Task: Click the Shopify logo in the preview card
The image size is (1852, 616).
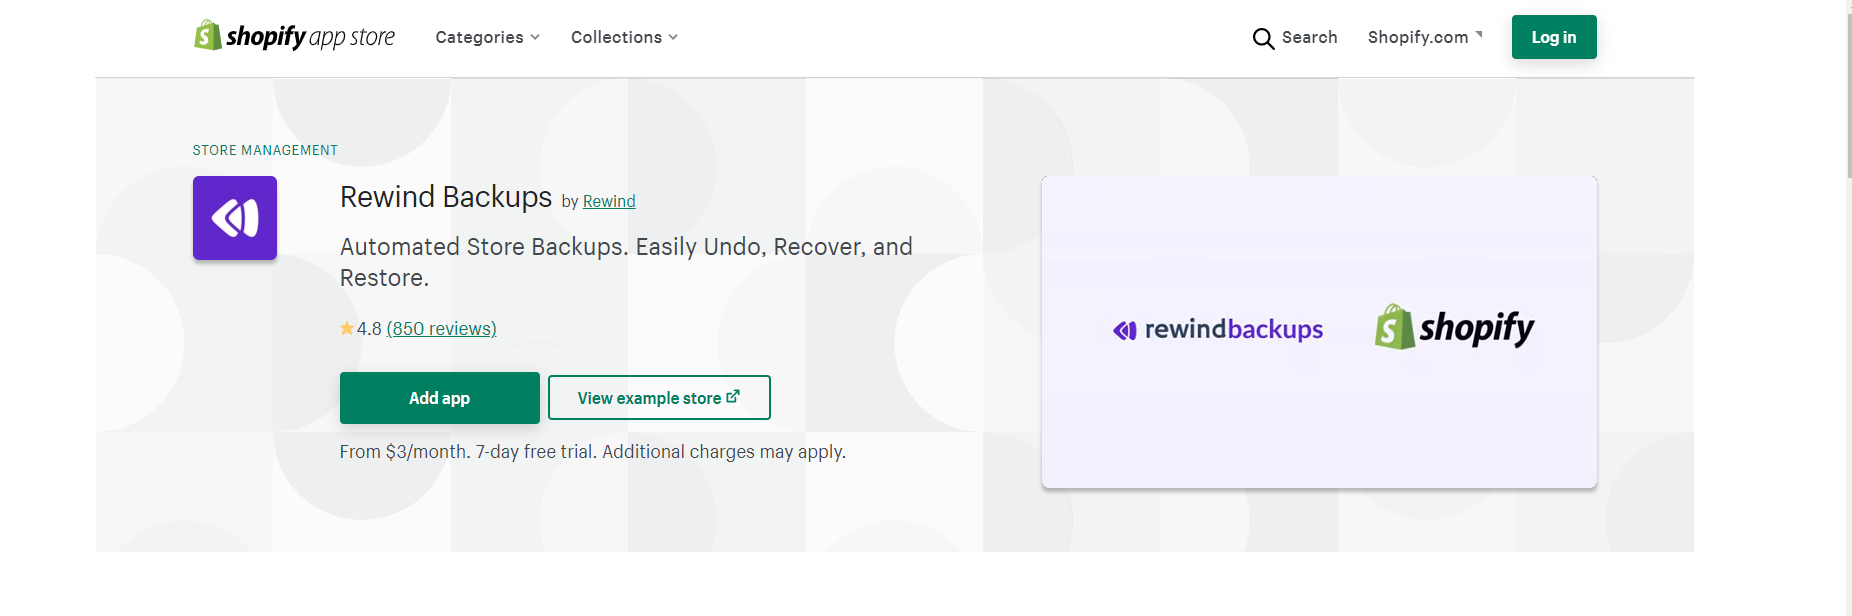Action: click(x=1454, y=328)
